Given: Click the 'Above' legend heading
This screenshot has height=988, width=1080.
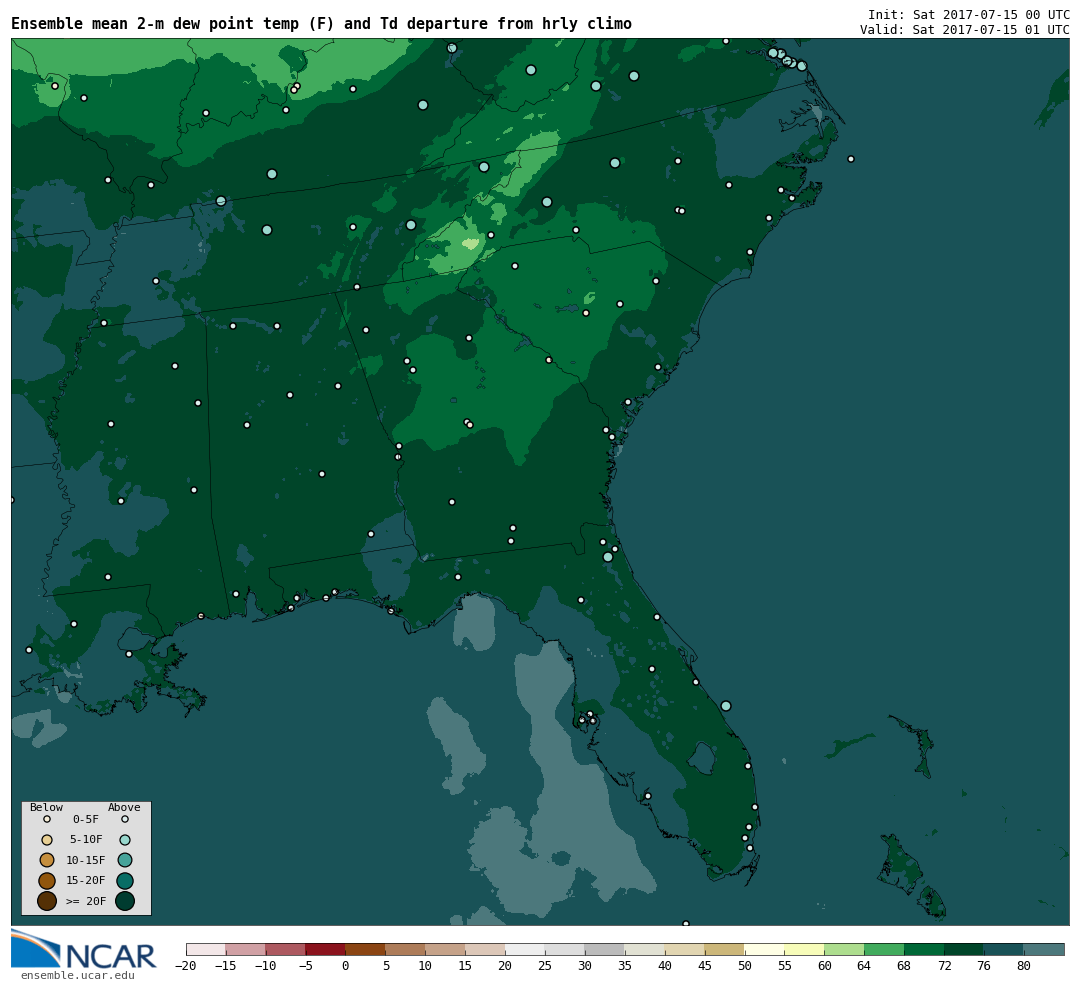Looking at the screenshot, I should (x=124, y=807).
